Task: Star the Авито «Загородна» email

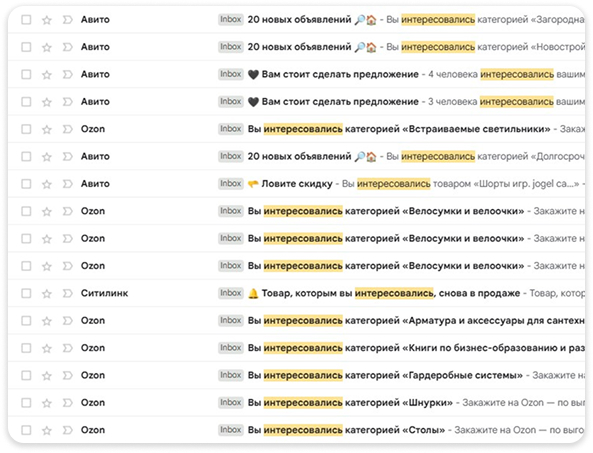Action: click(x=47, y=20)
